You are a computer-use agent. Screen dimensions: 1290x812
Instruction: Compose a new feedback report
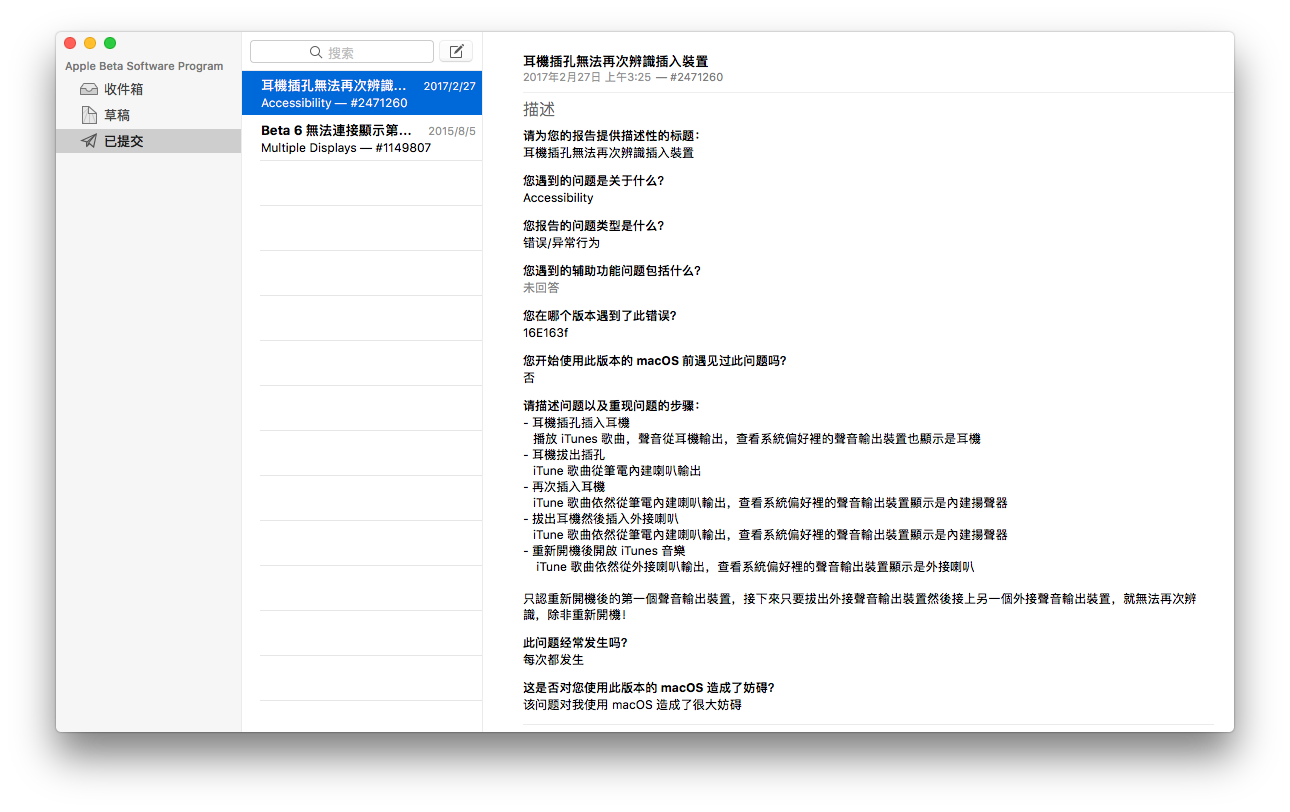(x=456, y=52)
